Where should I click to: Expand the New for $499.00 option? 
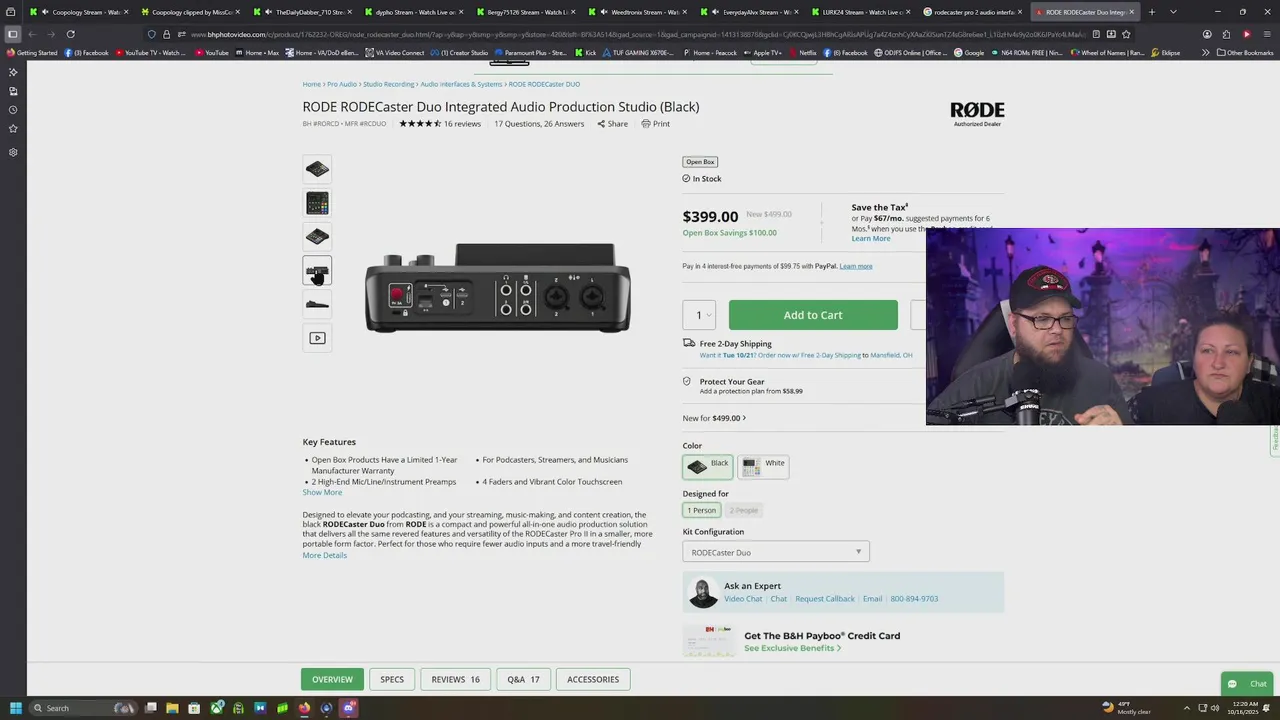click(714, 418)
